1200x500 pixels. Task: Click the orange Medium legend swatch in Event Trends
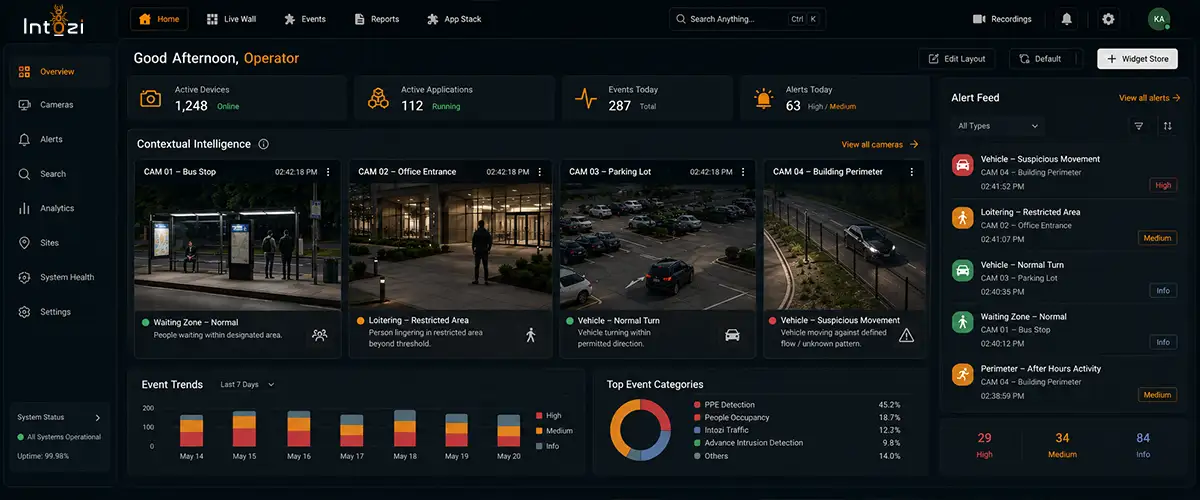pos(540,430)
